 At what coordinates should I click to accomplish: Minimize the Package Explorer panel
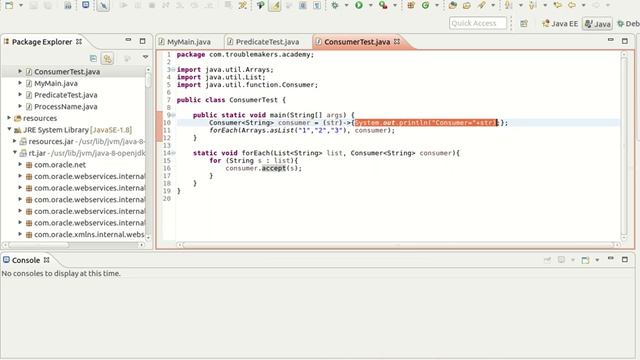point(128,40)
